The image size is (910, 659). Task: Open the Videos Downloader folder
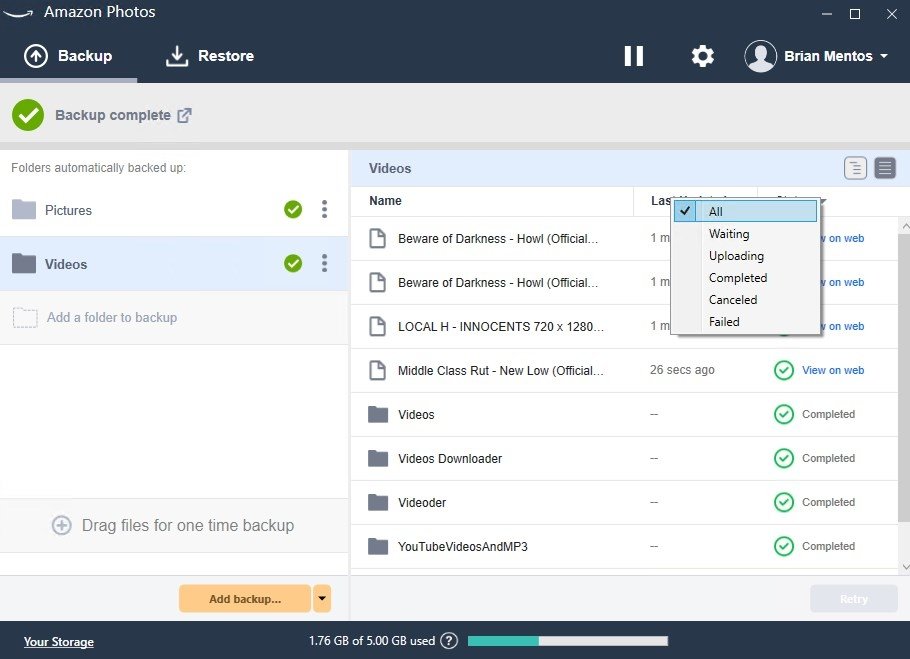coord(624,459)
